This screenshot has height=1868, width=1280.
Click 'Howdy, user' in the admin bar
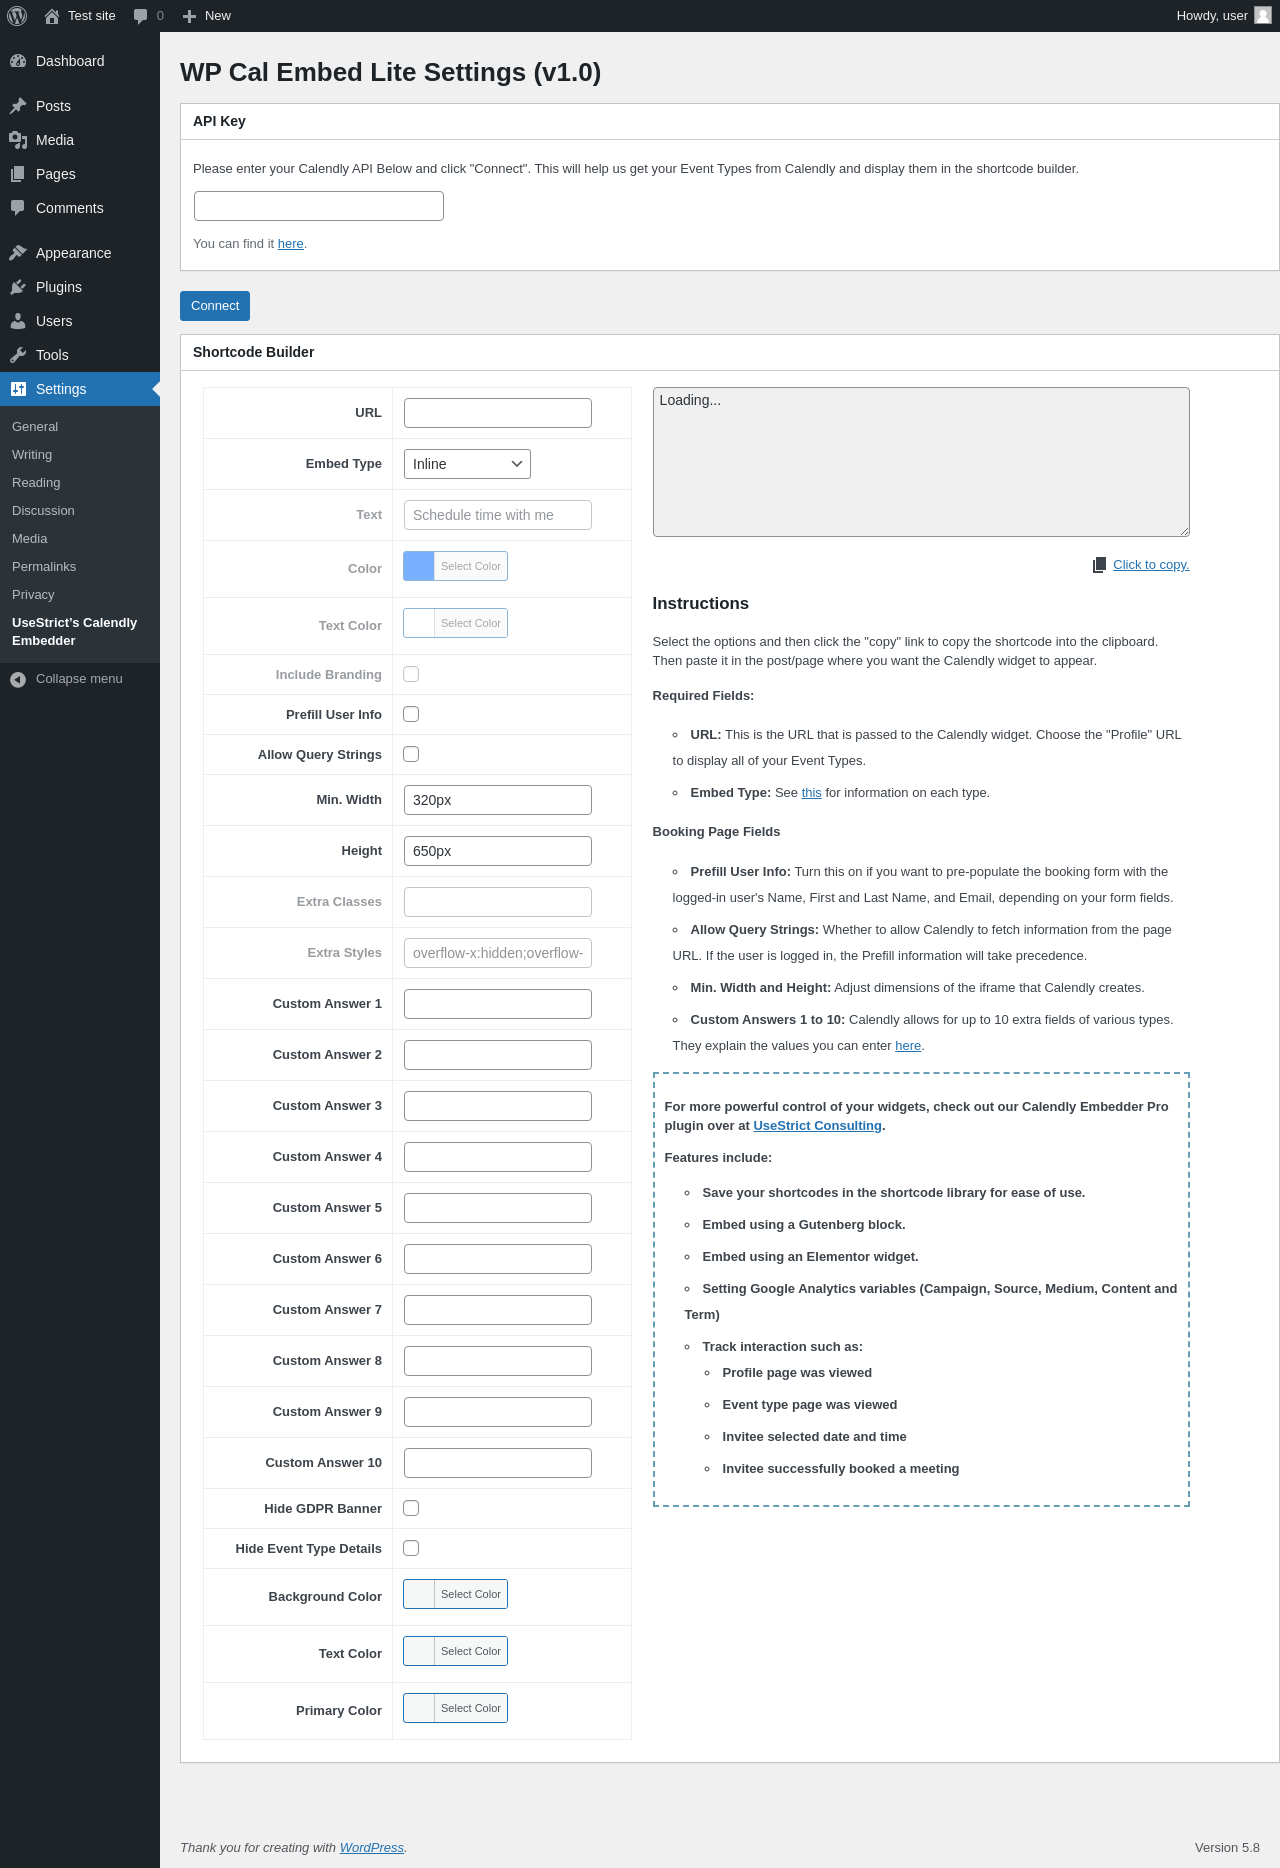pyautogui.click(x=1212, y=16)
